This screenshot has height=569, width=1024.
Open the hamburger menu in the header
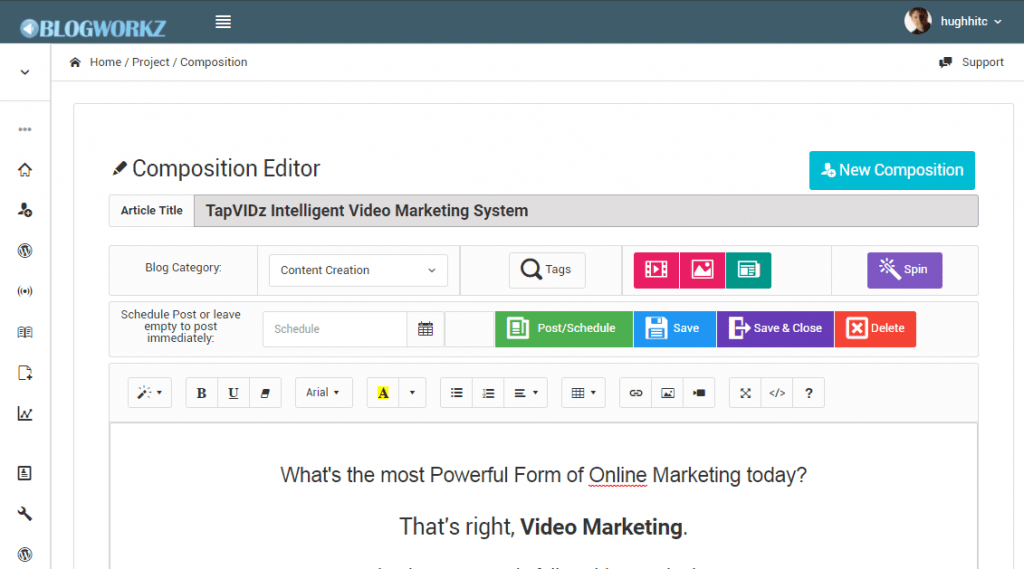223,22
